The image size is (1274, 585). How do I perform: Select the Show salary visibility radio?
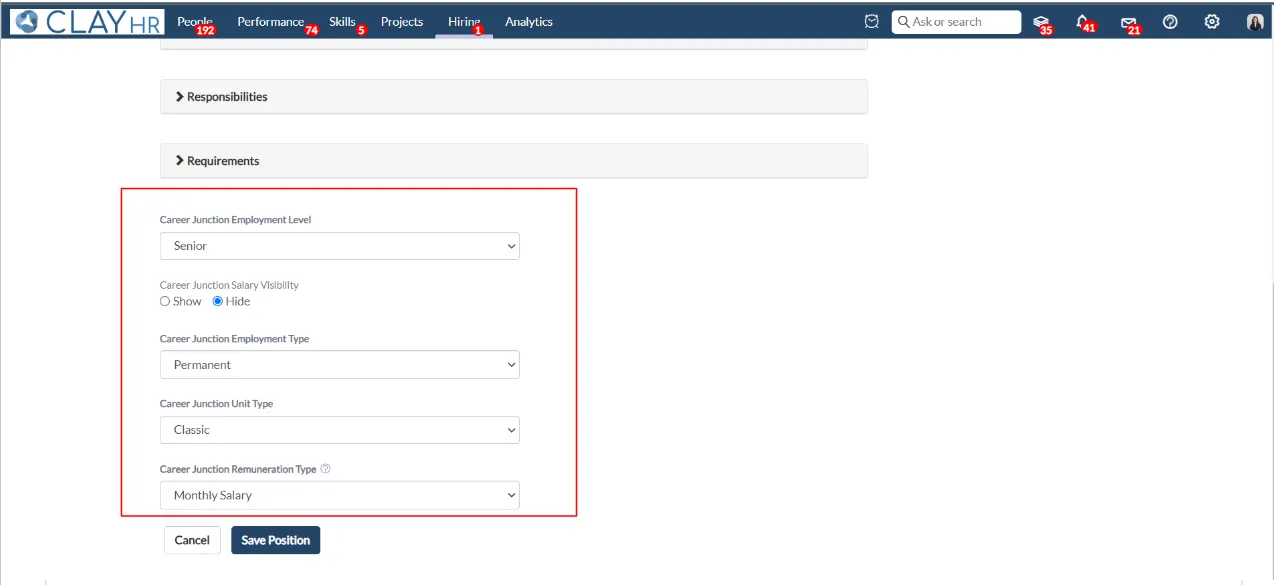coord(165,301)
